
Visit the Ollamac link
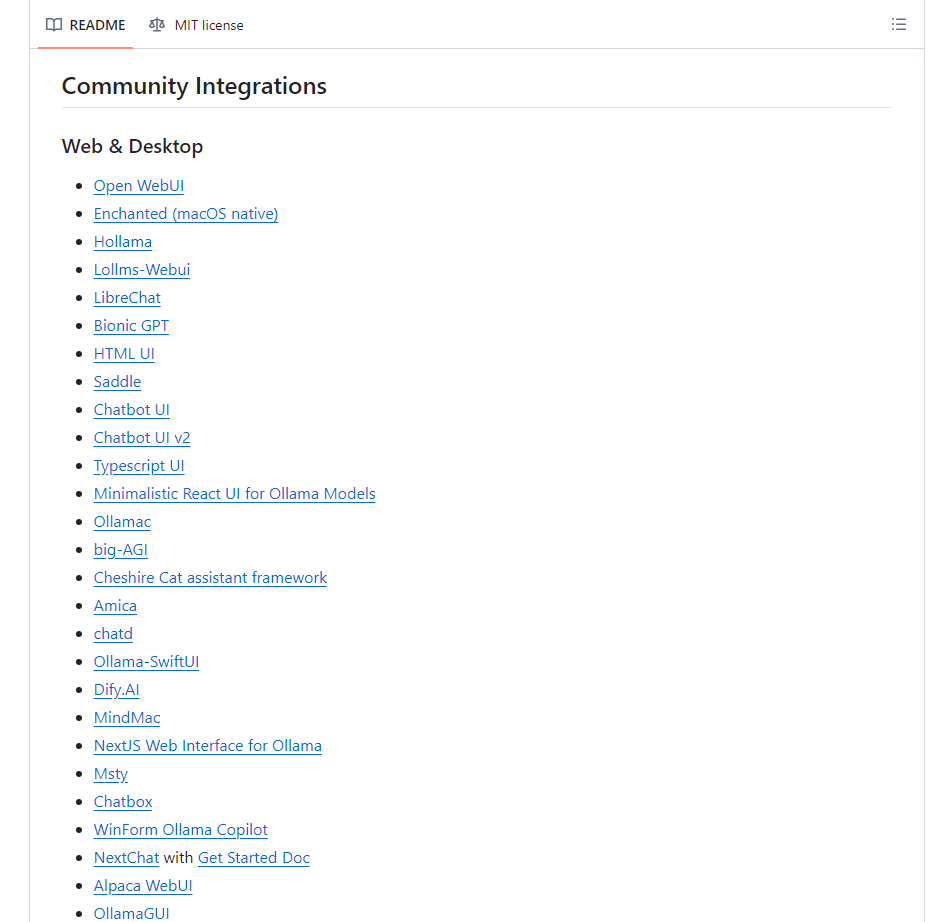(122, 522)
